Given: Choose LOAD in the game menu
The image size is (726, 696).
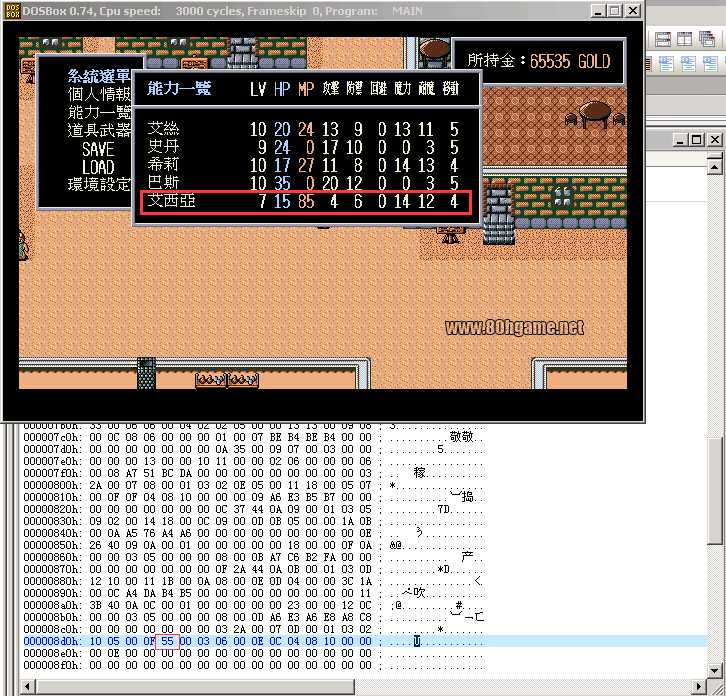Looking at the screenshot, I should [98, 167].
